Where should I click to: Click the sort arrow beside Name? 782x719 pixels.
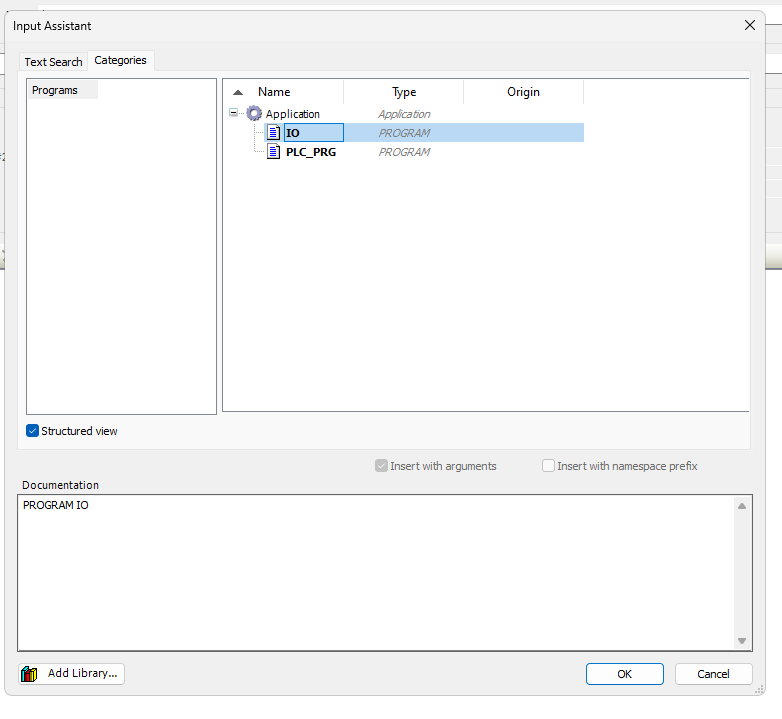coord(238,92)
